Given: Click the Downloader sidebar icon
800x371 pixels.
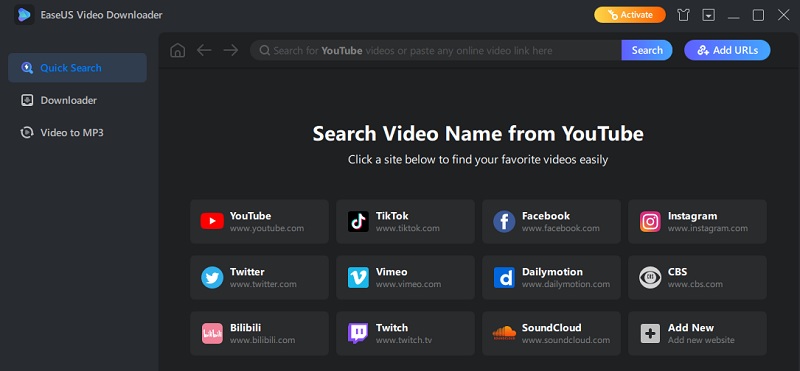Looking at the screenshot, I should pos(27,101).
